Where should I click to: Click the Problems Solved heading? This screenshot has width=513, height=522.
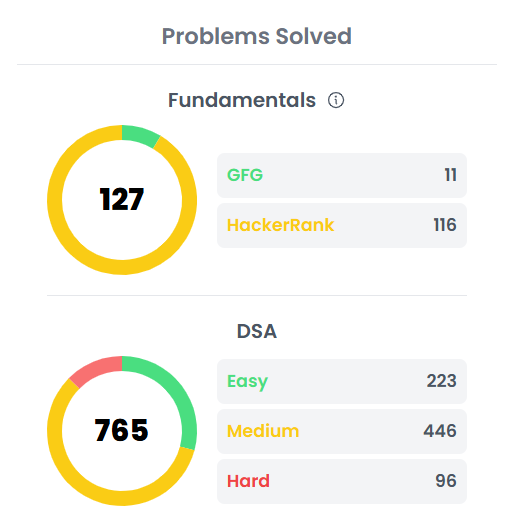coord(257,36)
